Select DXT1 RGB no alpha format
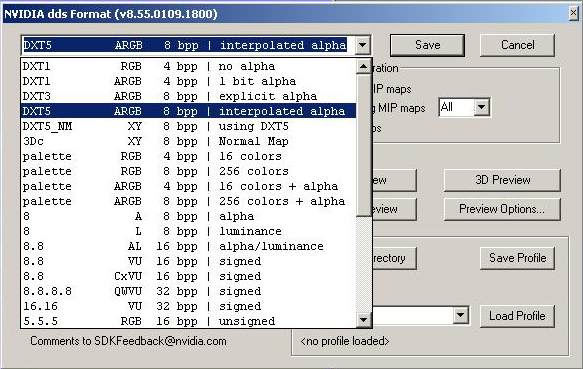The height and width of the screenshot is (369, 583). 189,66
